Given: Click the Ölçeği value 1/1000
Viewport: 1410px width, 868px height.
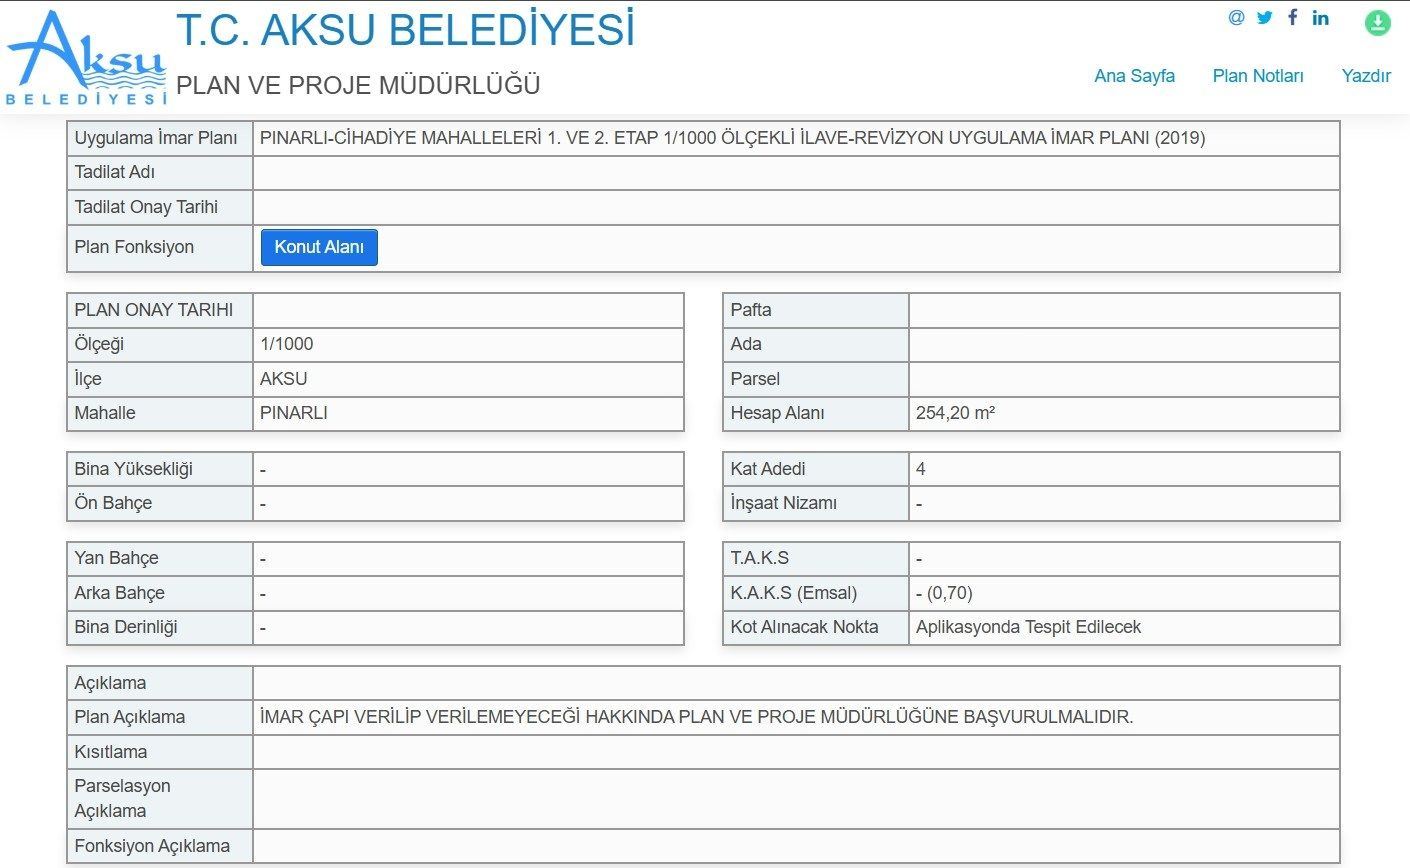Looking at the screenshot, I should pos(286,344).
